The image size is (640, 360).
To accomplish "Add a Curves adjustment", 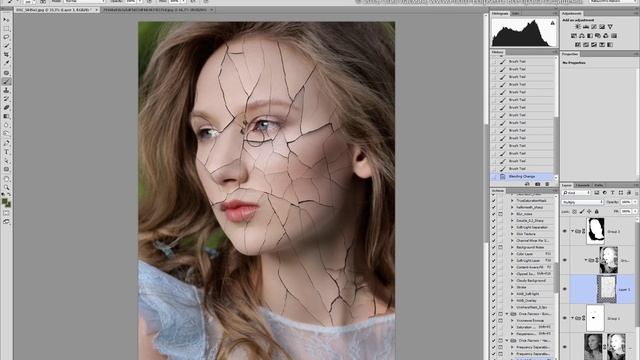I will tap(594, 27).
